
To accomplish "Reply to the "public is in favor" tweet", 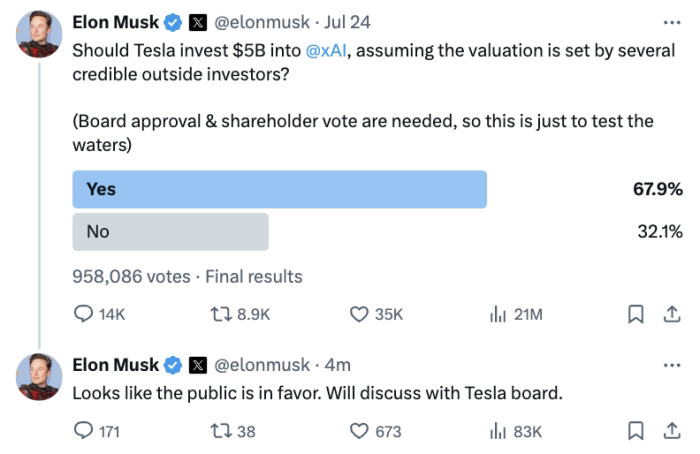I will click(x=84, y=431).
